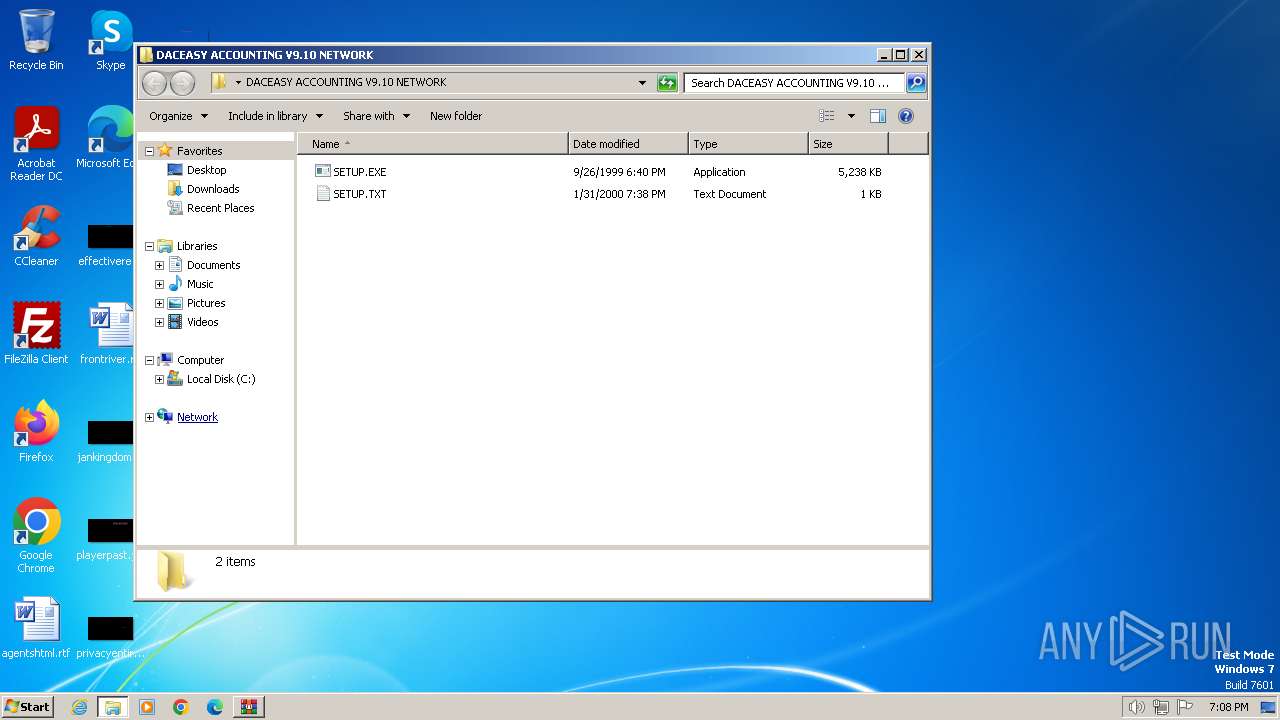Expand the Music library node

coord(159,284)
